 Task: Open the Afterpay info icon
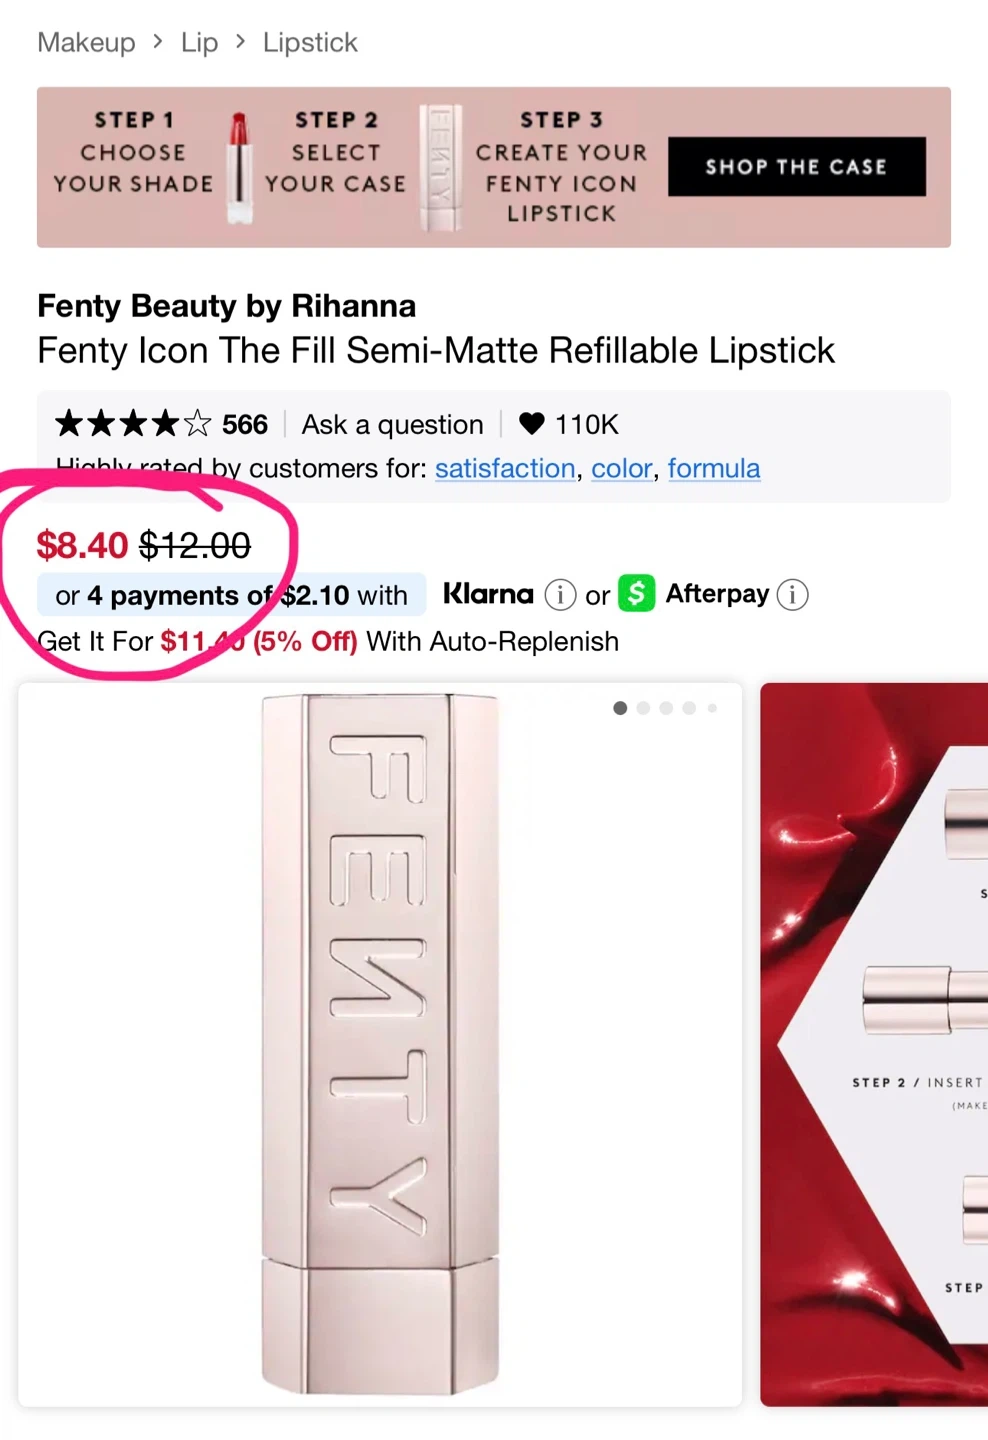click(792, 595)
